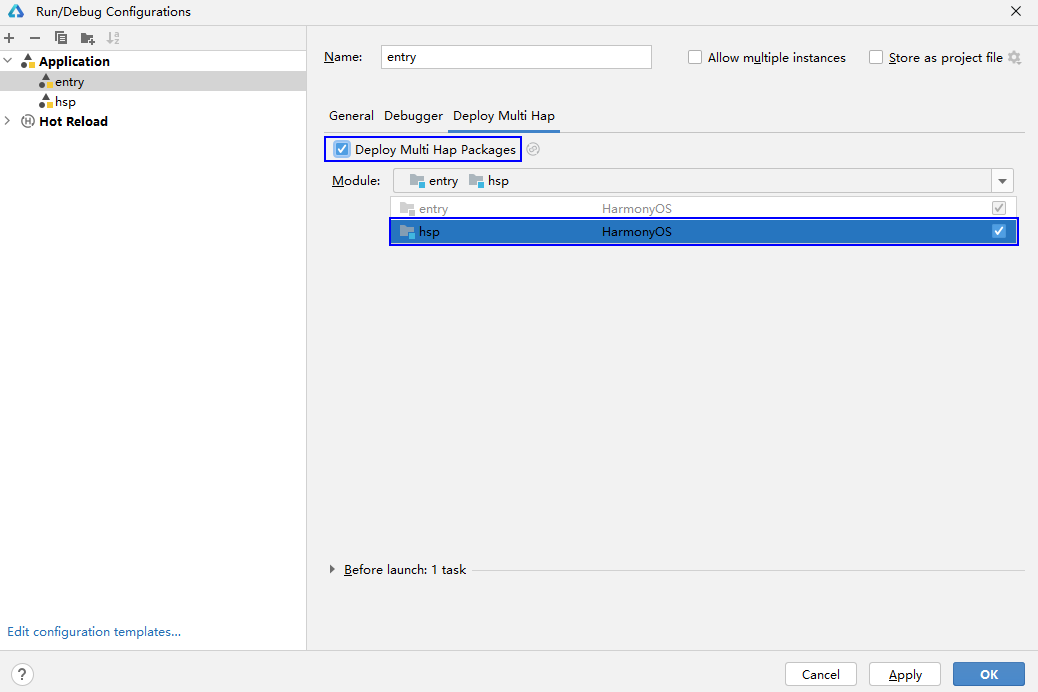The height and width of the screenshot is (692, 1038).
Task: Create a new folder for configurations
Action: tap(86, 38)
